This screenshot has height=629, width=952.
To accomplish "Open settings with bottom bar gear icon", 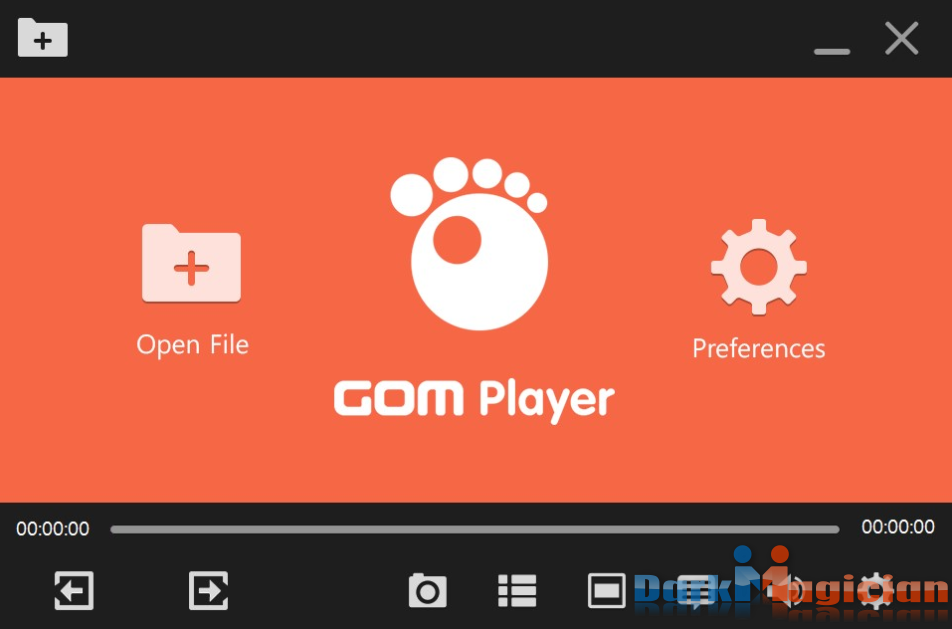I will coord(875,590).
